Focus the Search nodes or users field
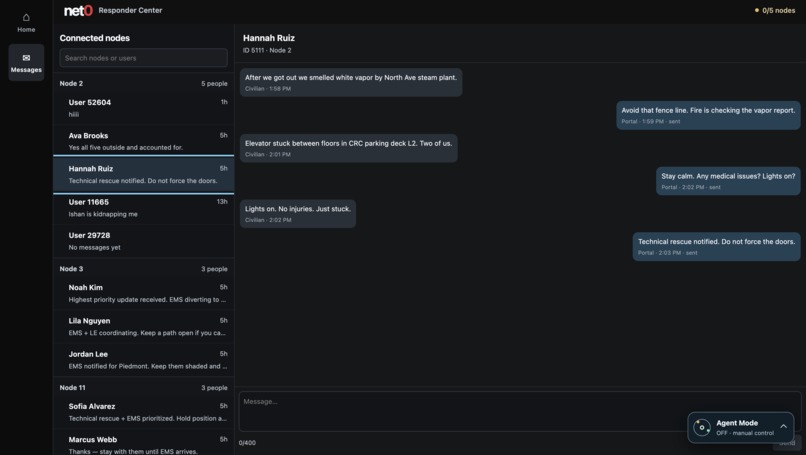Image resolution: width=806 pixels, height=455 pixels. point(143,58)
